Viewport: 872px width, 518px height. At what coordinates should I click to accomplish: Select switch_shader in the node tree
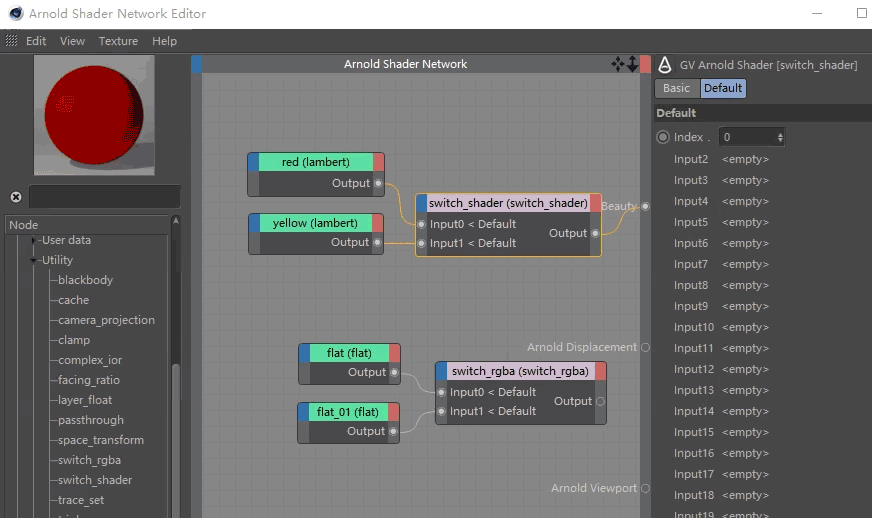[95, 480]
